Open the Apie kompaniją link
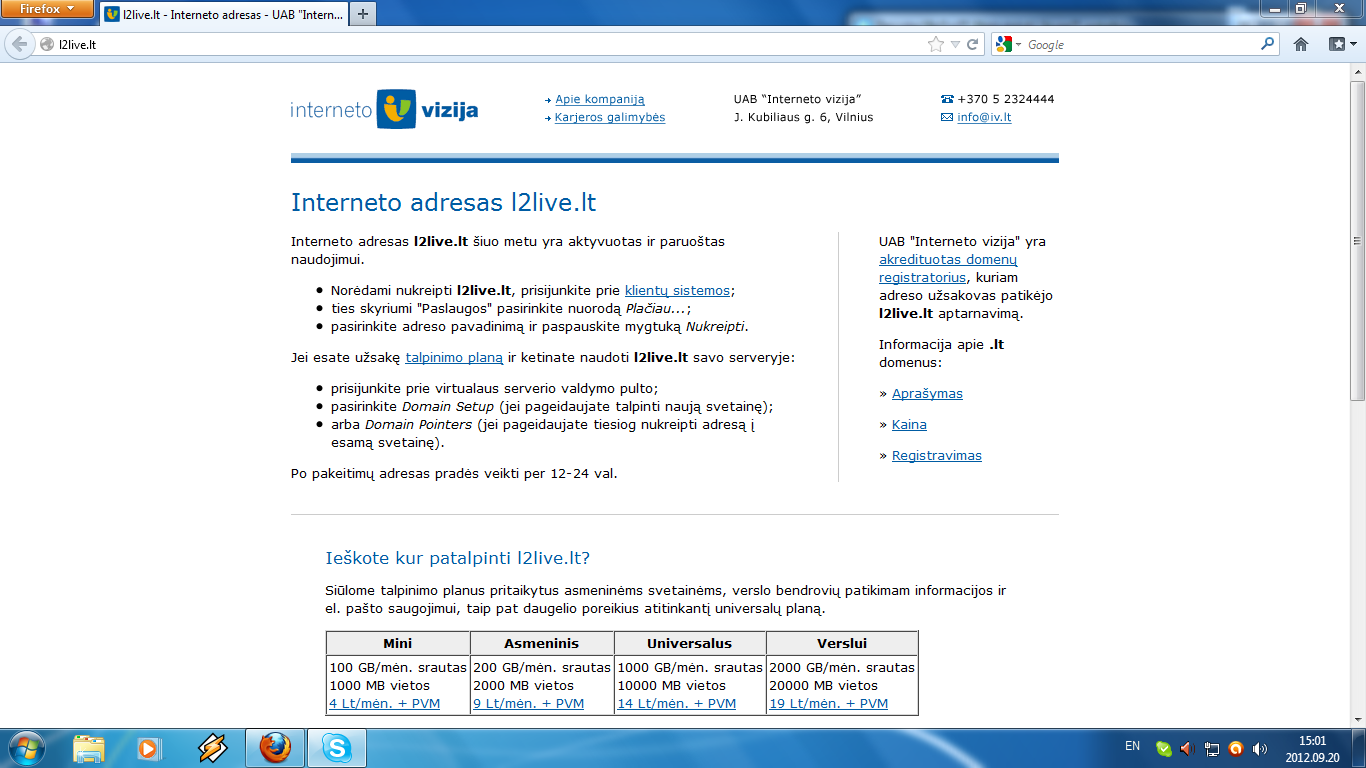The image size is (1366, 768). 600,99
